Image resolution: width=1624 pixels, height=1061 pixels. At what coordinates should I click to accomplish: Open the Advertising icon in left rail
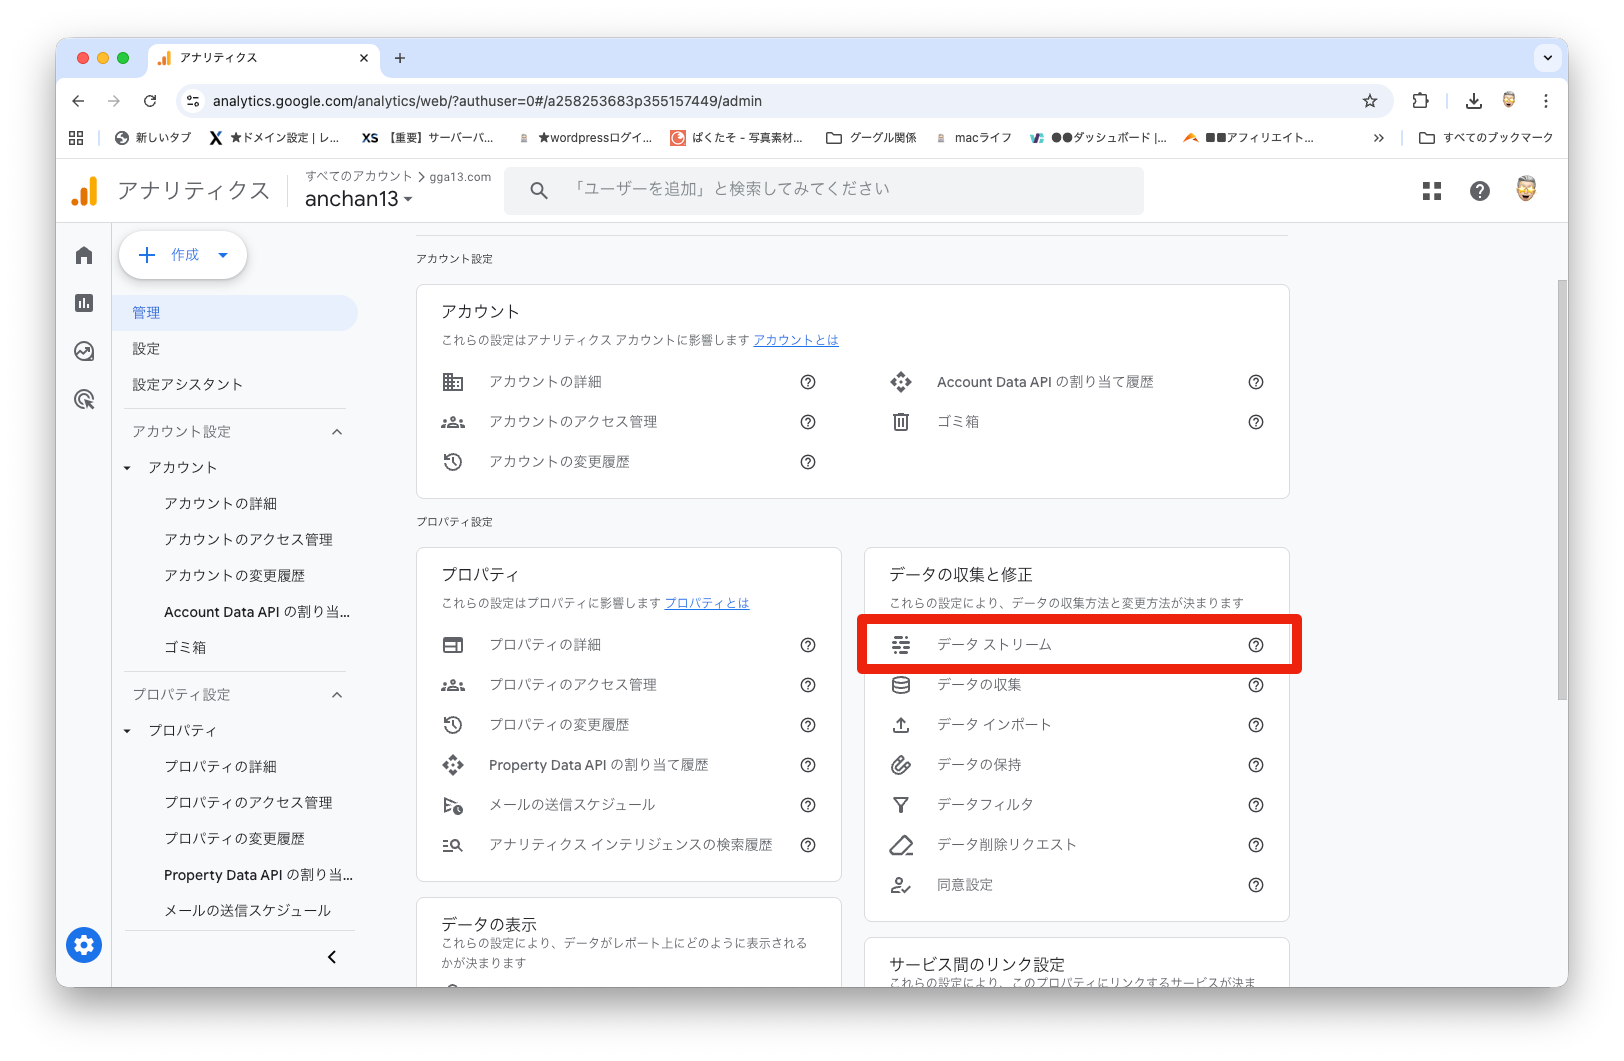pos(84,400)
